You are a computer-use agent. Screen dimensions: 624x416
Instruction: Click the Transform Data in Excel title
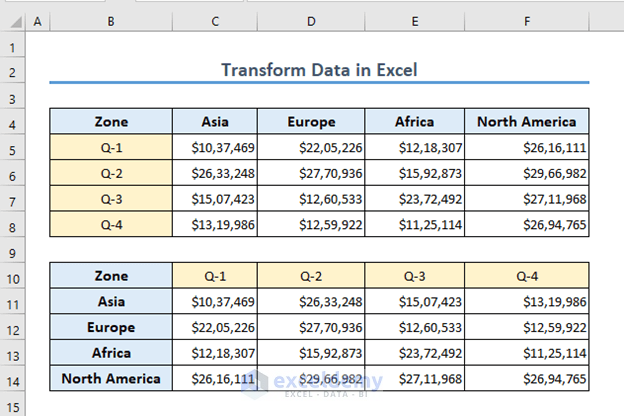click(319, 70)
